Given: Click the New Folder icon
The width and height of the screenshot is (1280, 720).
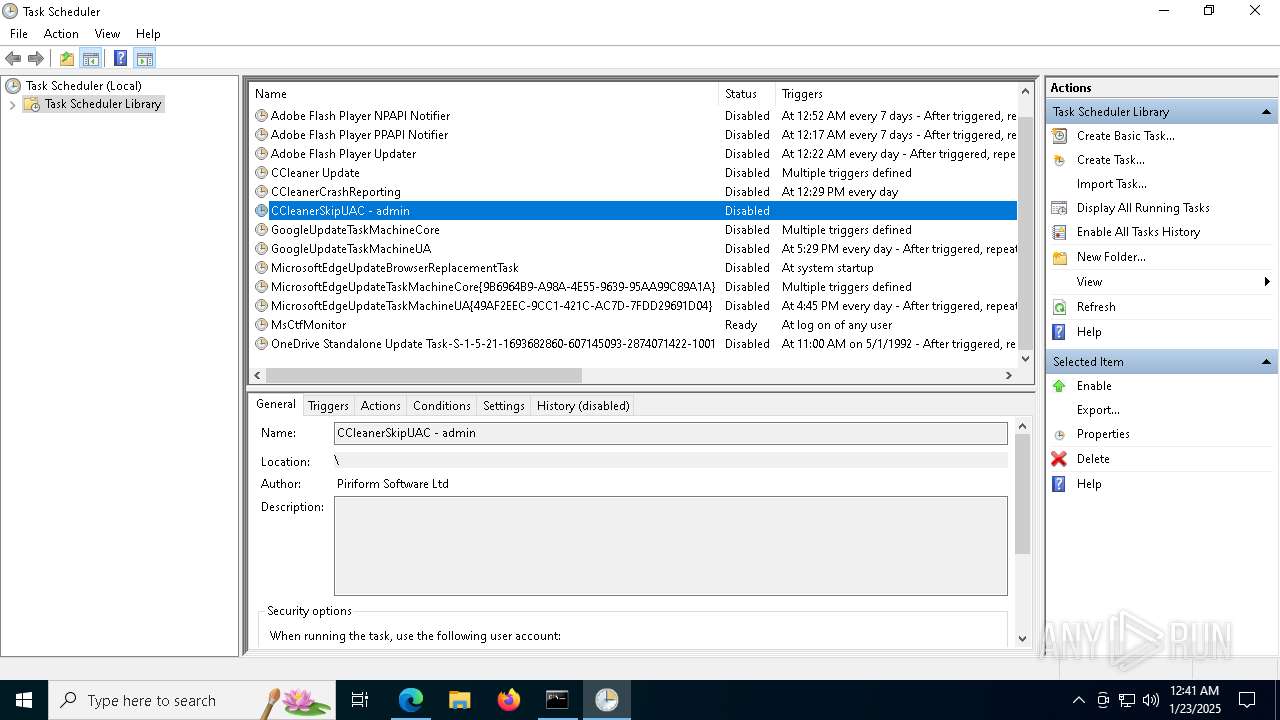Looking at the screenshot, I should tap(1060, 257).
